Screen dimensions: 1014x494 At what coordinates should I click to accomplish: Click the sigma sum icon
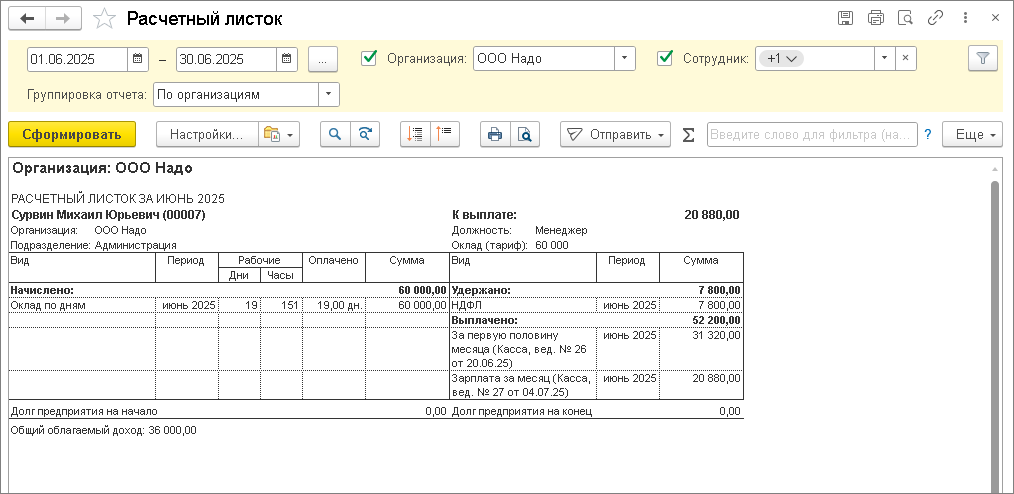[x=689, y=134]
